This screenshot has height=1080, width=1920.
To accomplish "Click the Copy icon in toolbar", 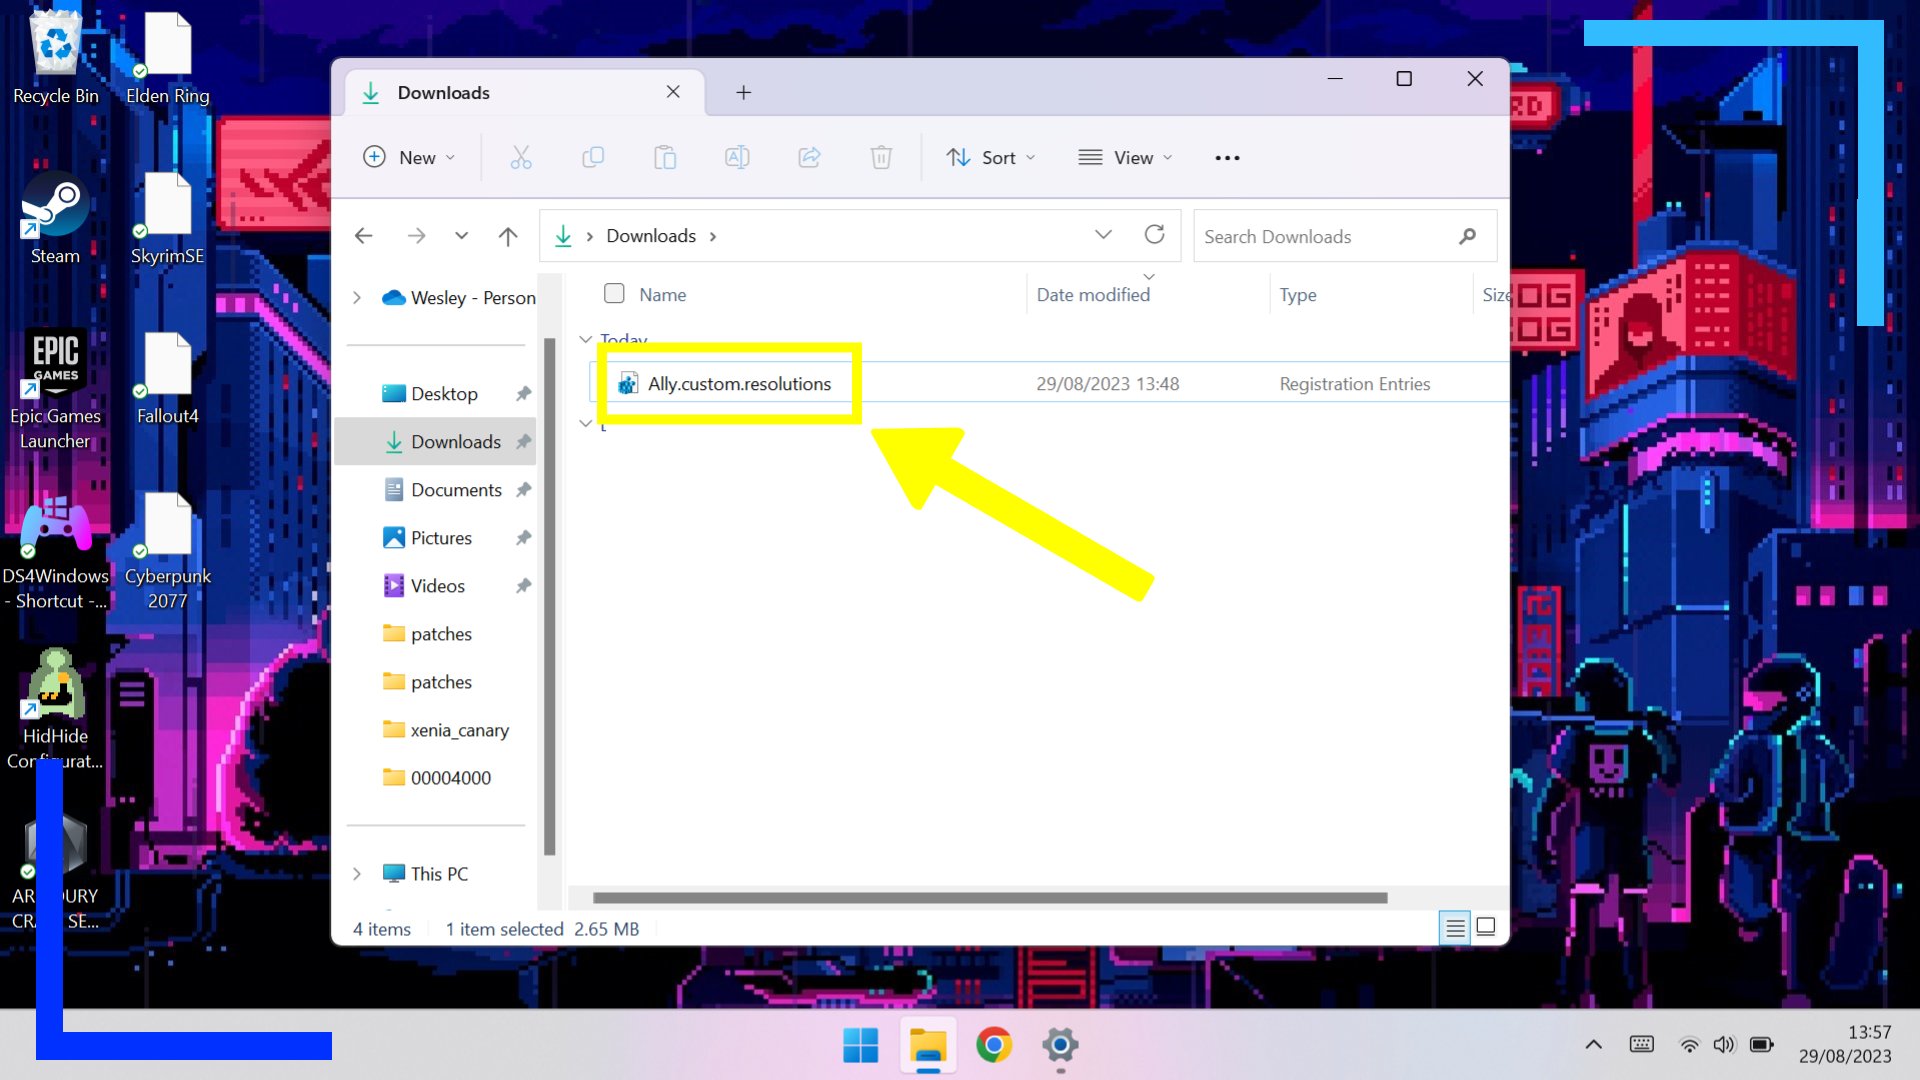I will point(593,157).
